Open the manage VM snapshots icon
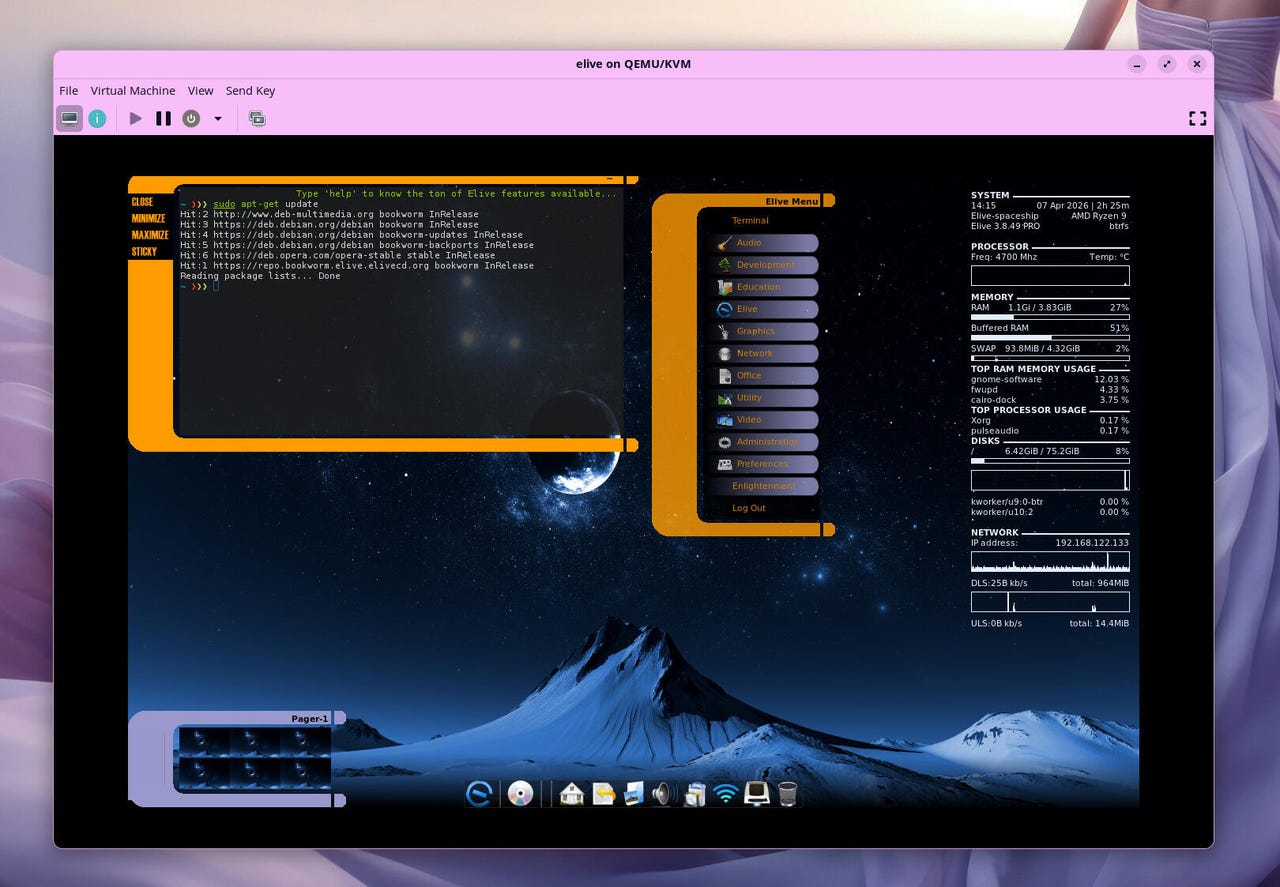The image size is (1280, 887). 257,118
